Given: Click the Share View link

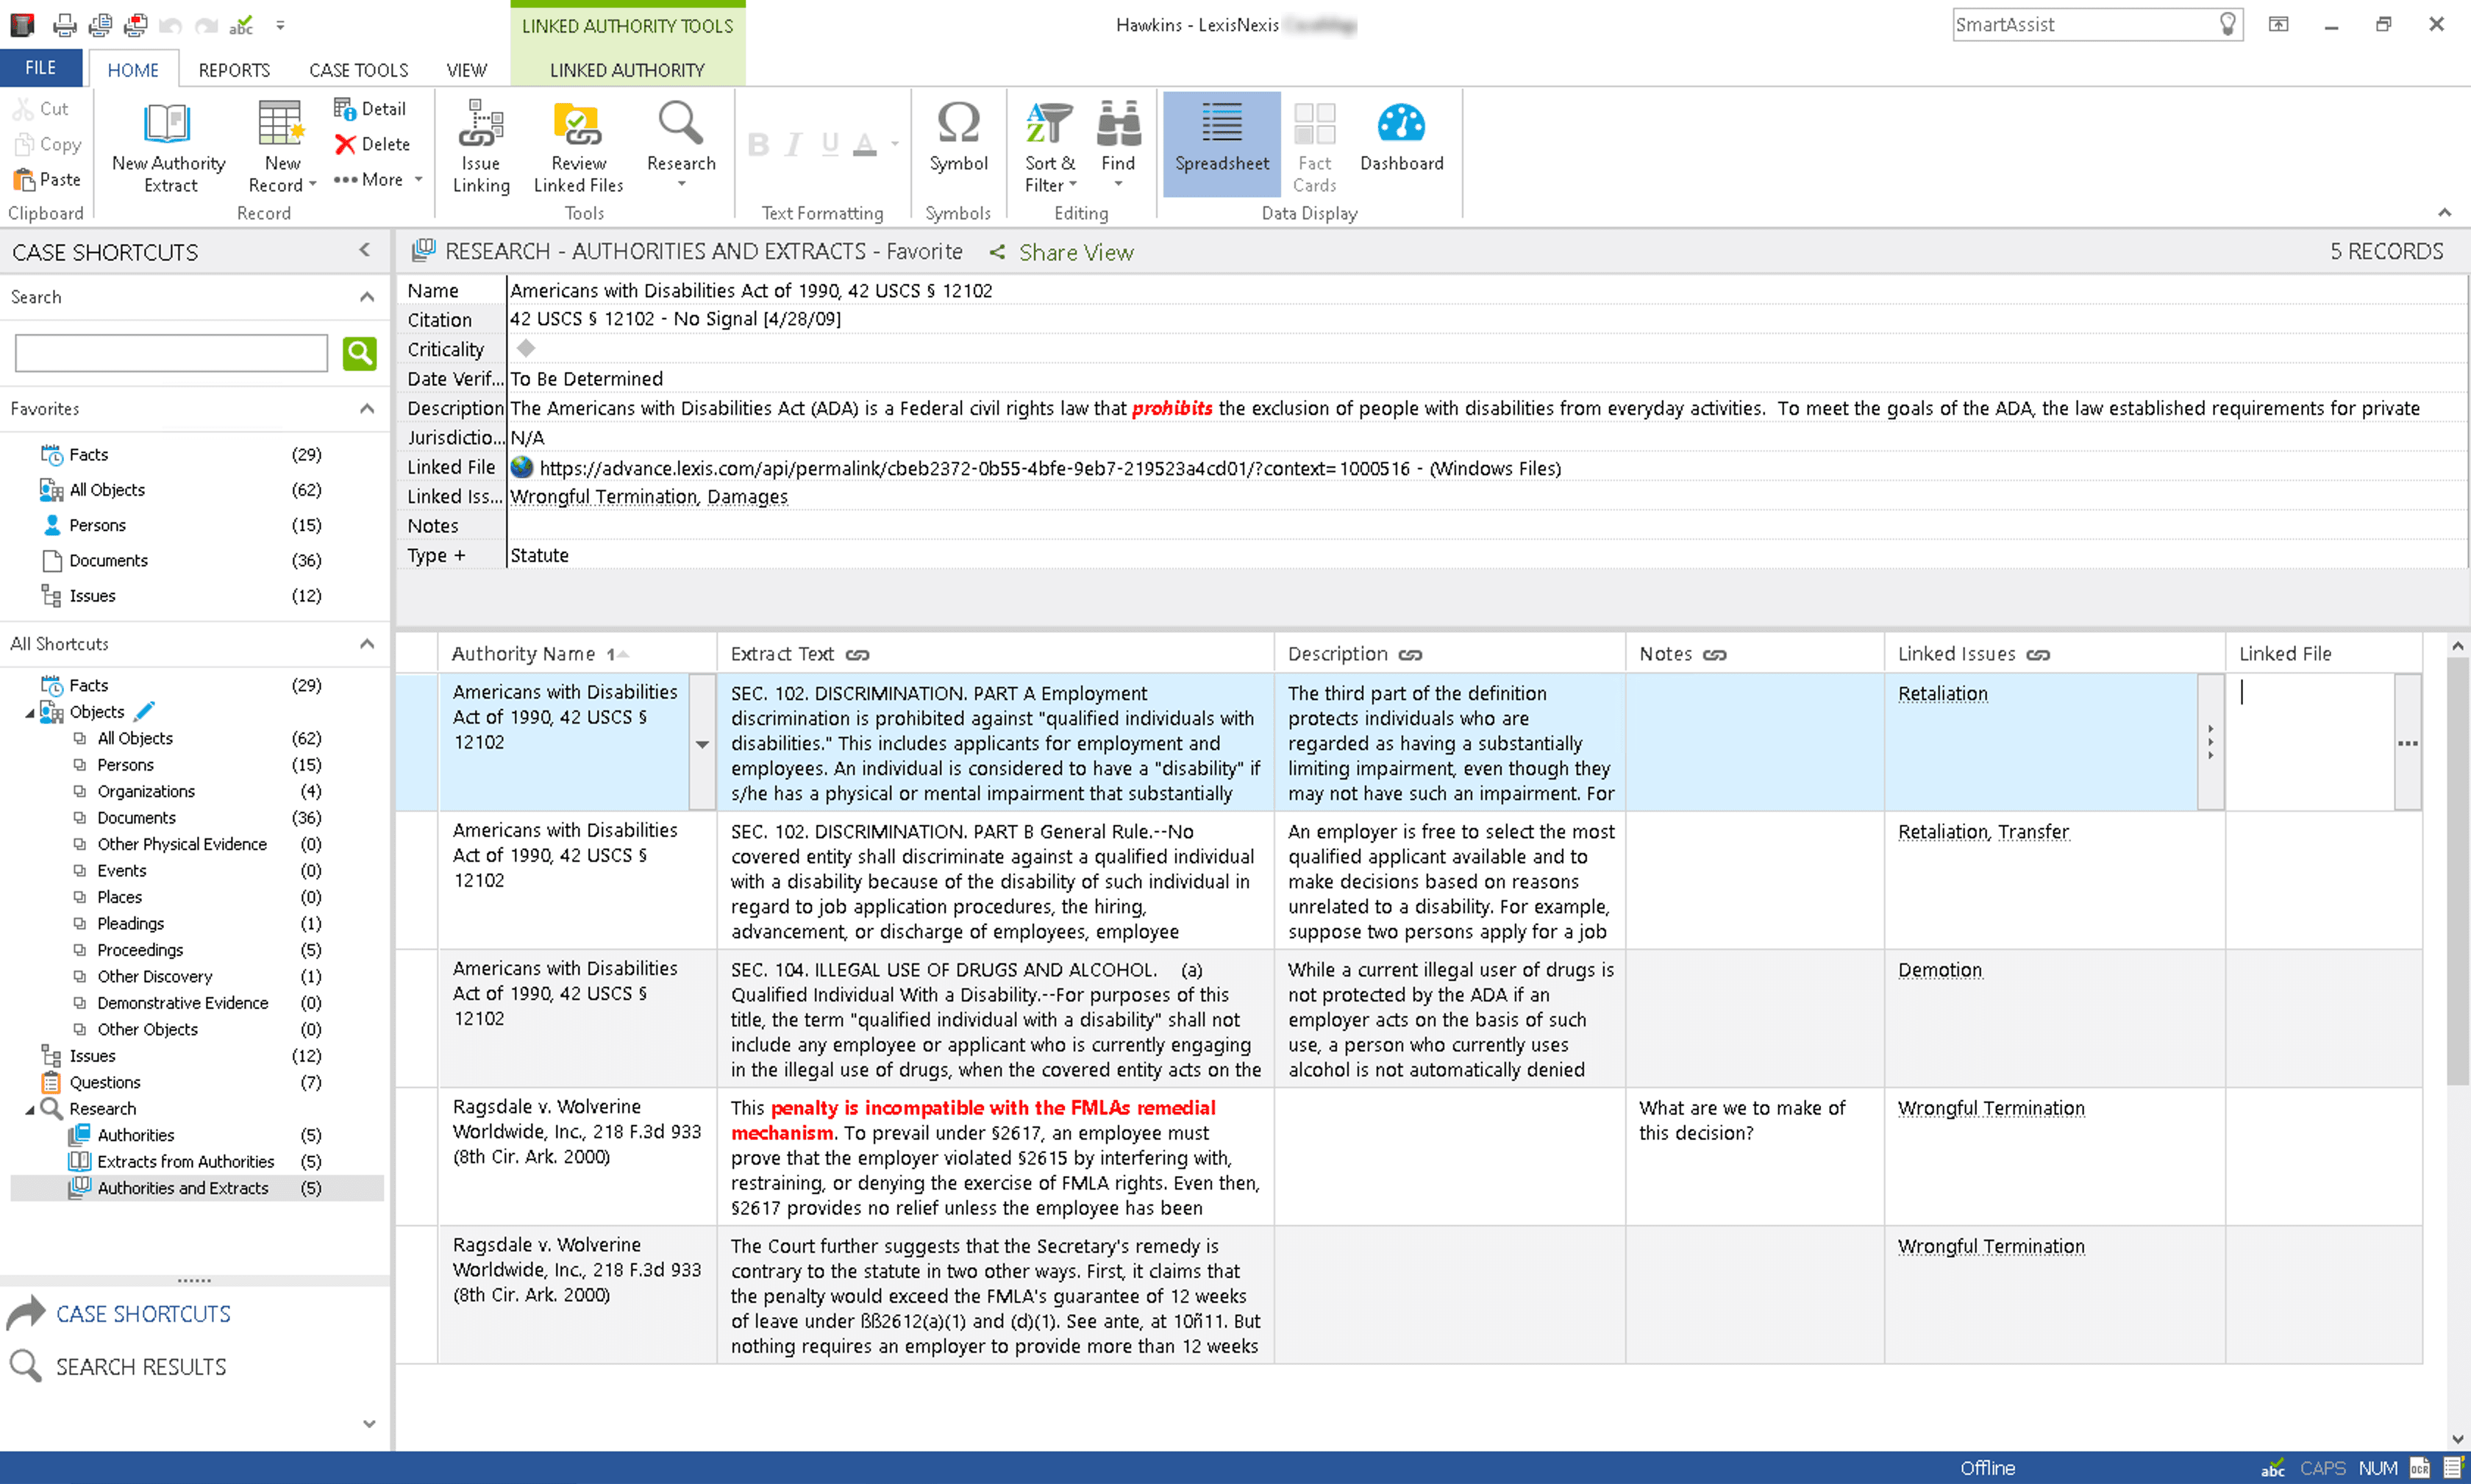Looking at the screenshot, I should pos(1075,253).
